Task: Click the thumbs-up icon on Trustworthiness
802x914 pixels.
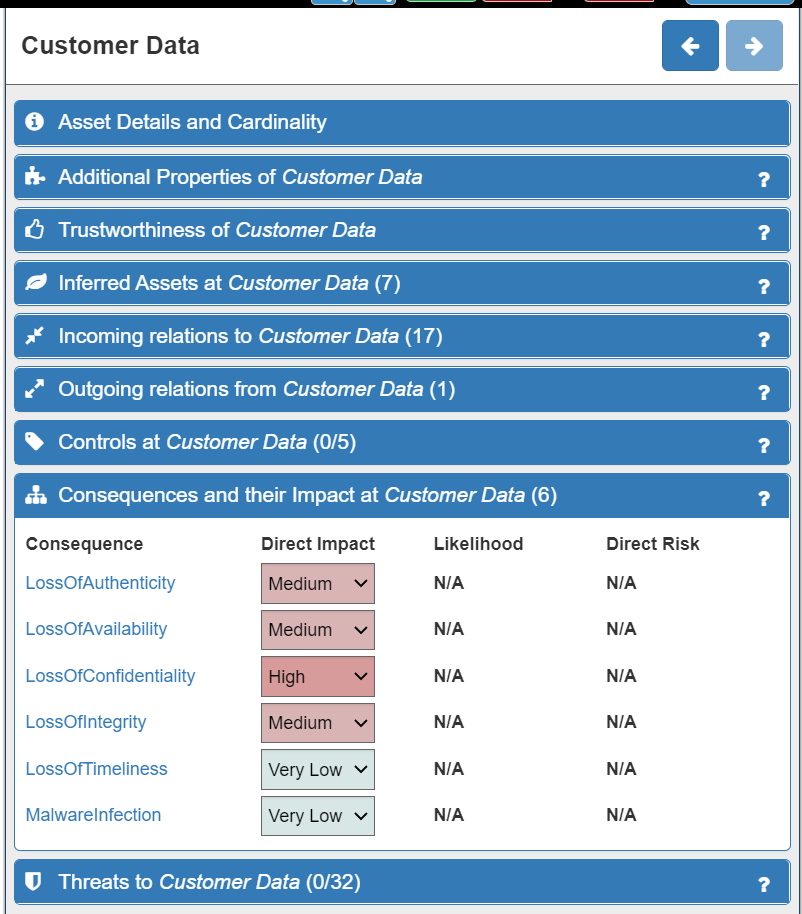Action: click(x=34, y=229)
